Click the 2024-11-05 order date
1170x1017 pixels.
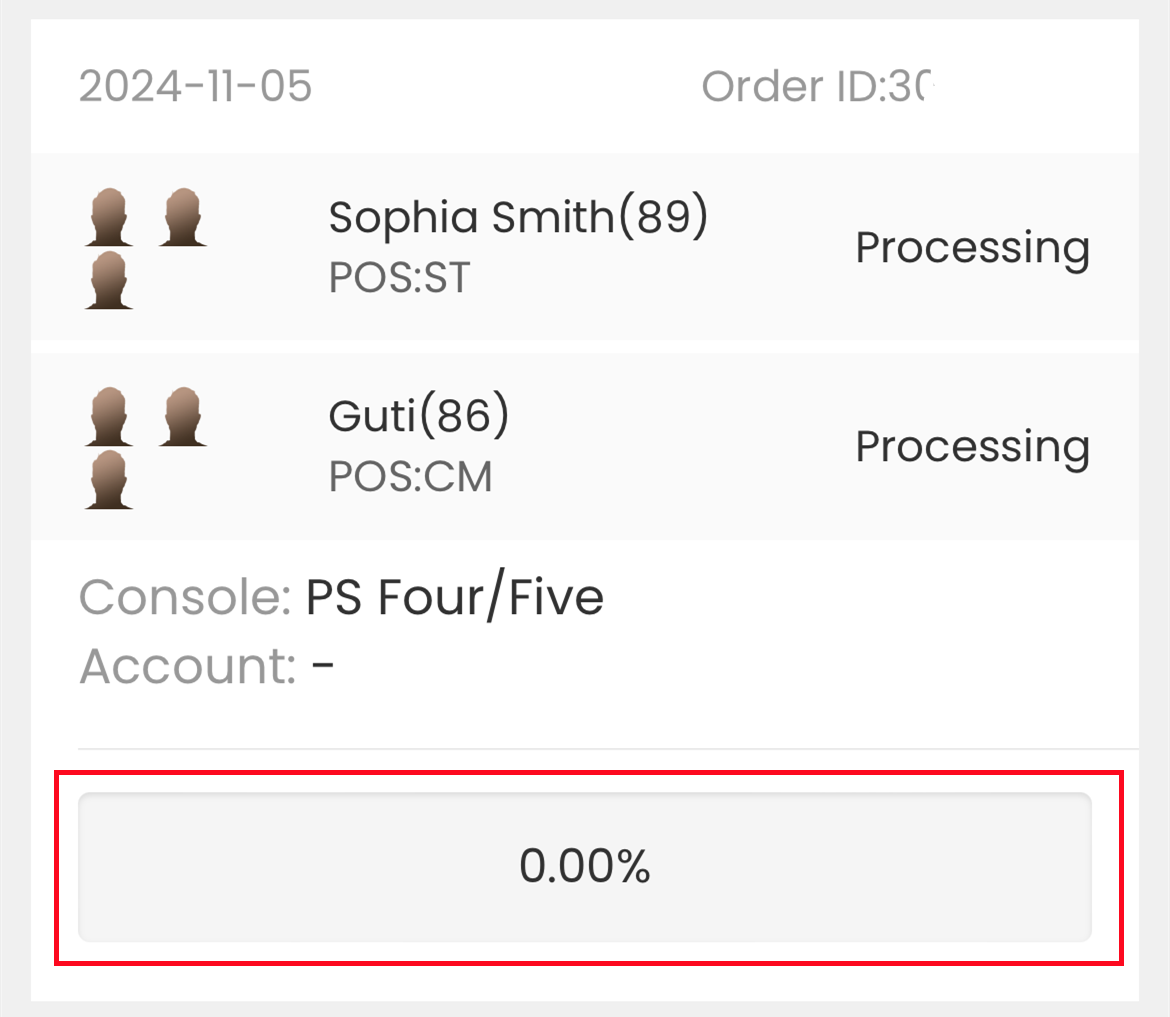tap(196, 87)
